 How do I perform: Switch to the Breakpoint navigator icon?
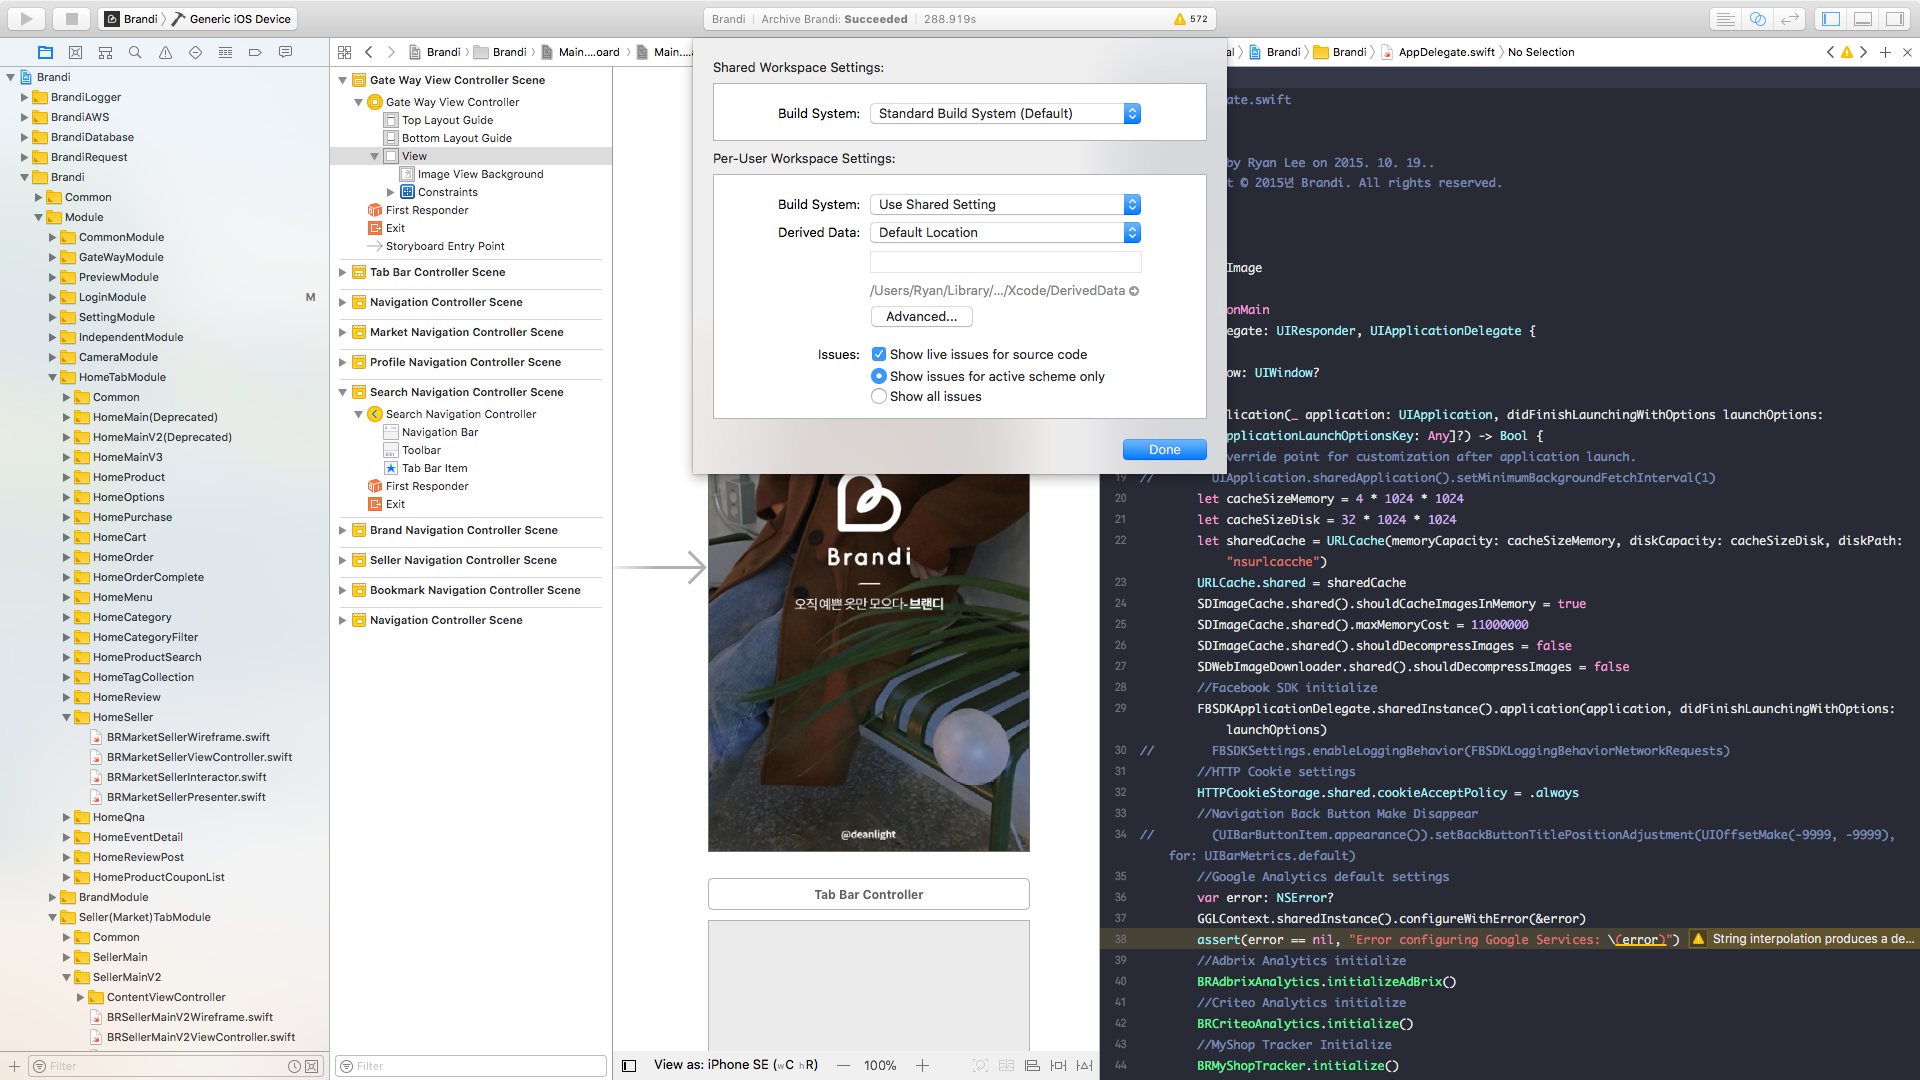pyautogui.click(x=255, y=52)
